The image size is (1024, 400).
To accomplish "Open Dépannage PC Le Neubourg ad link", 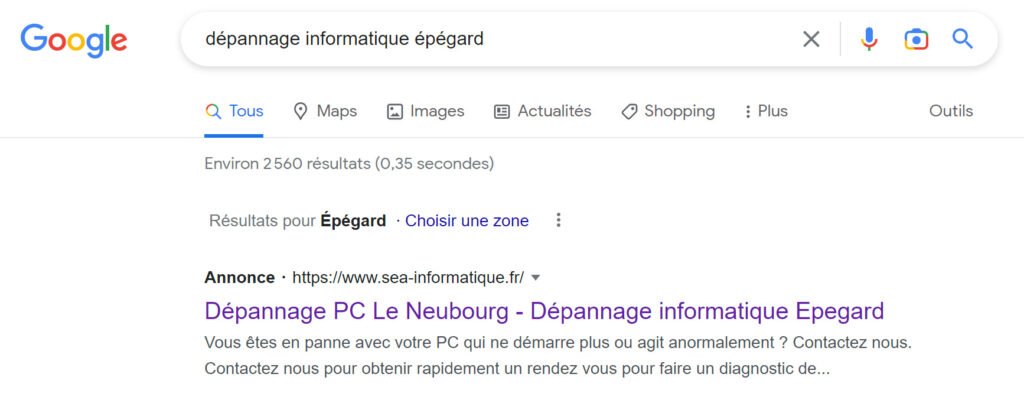I will tap(544, 310).
